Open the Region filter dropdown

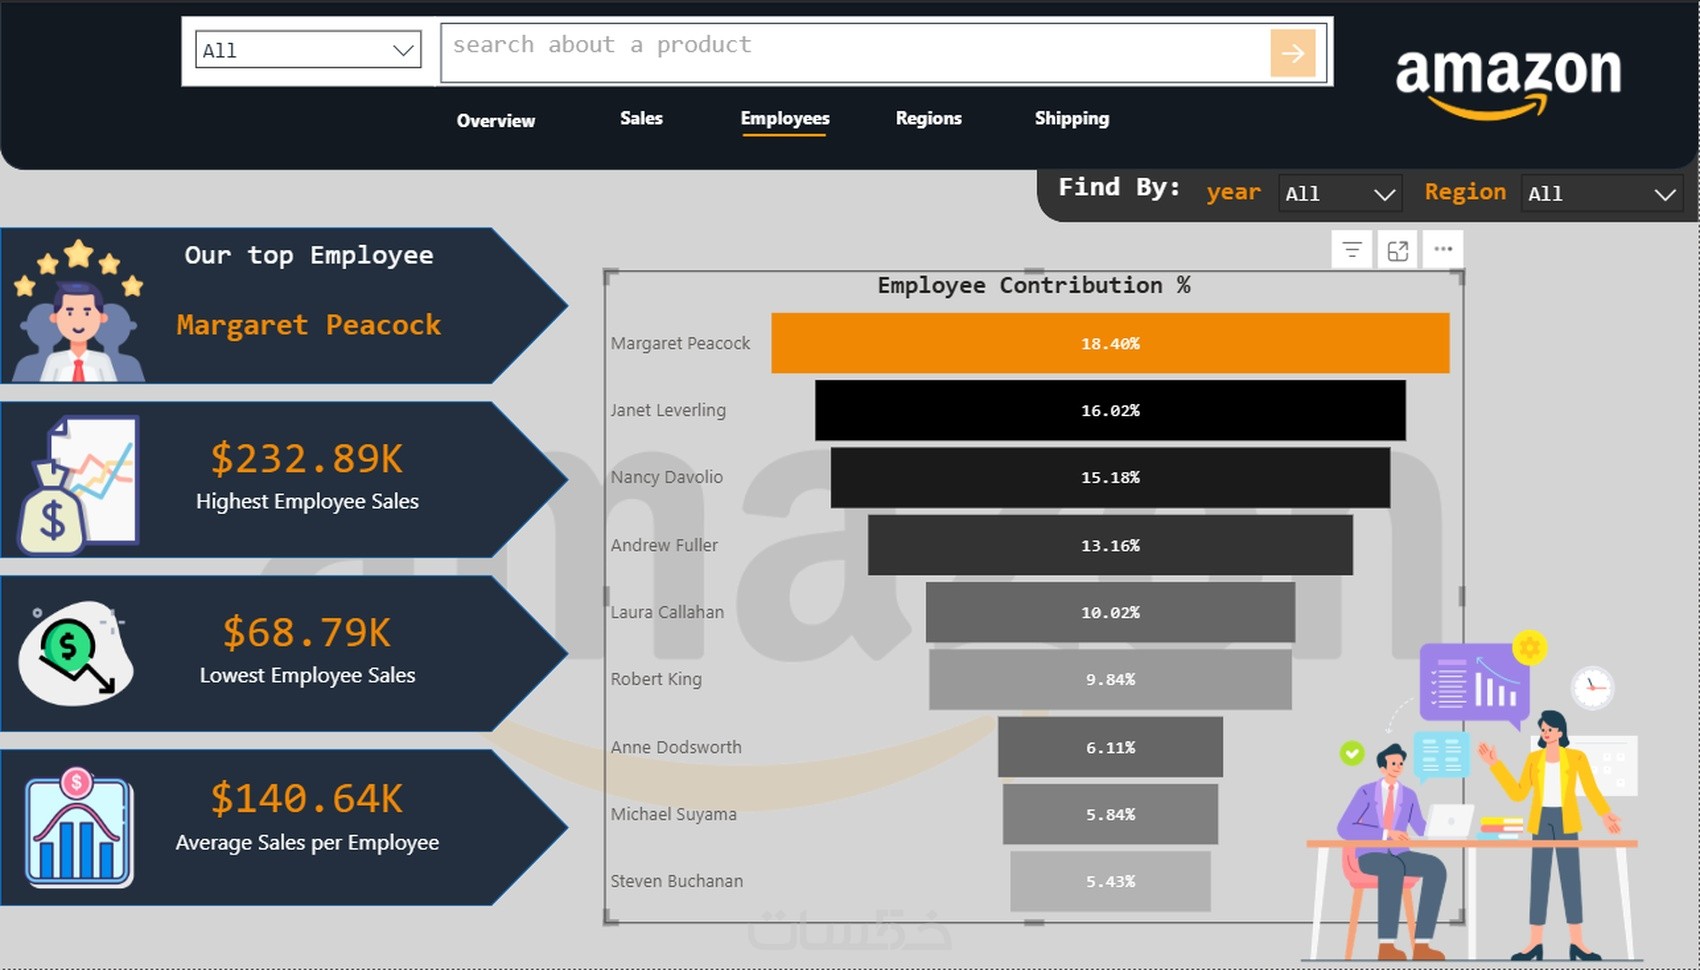click(1602, 193)
